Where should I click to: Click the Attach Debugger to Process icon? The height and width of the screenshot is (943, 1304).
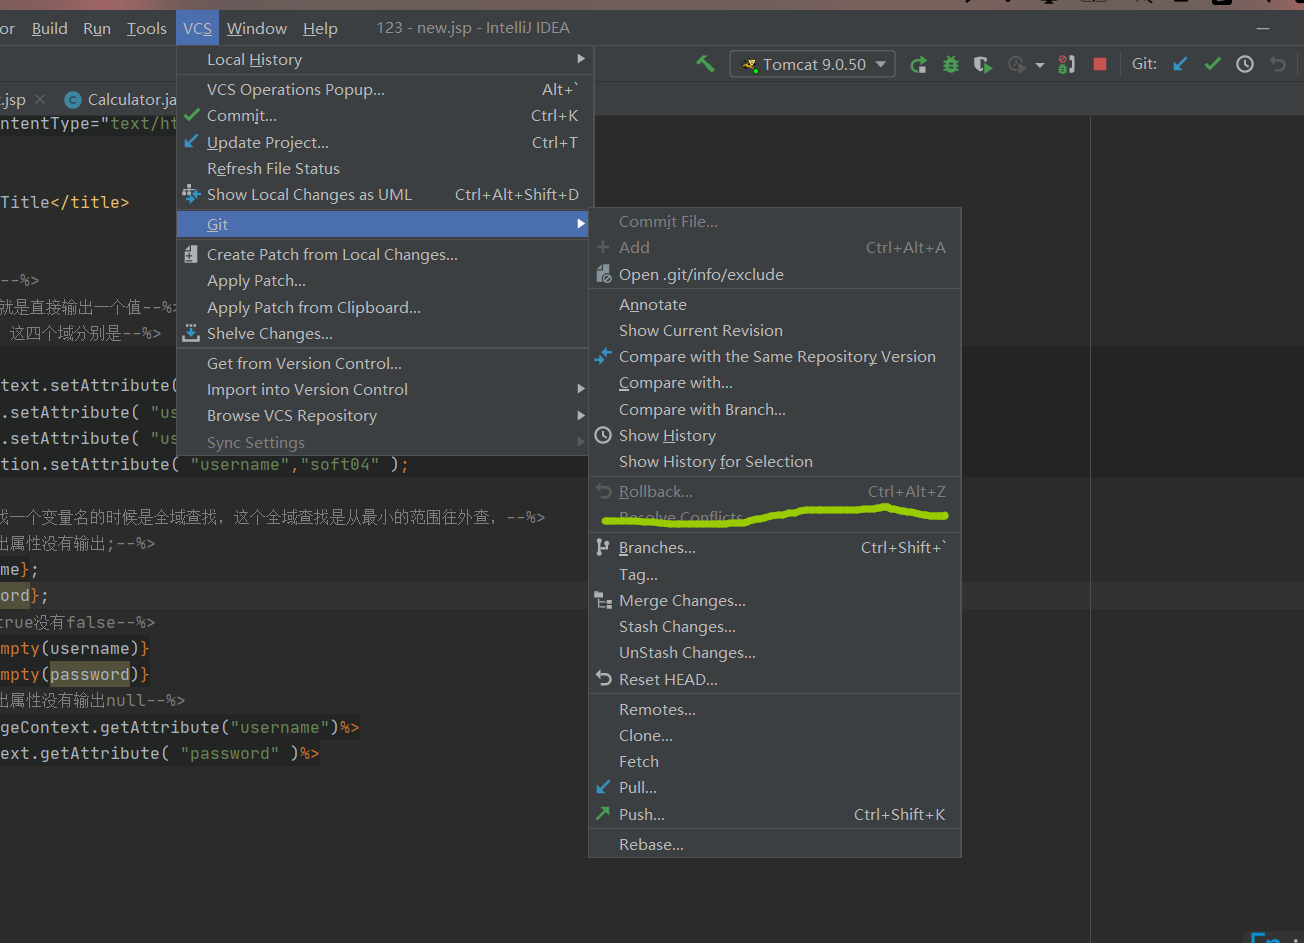(1067, 64)
